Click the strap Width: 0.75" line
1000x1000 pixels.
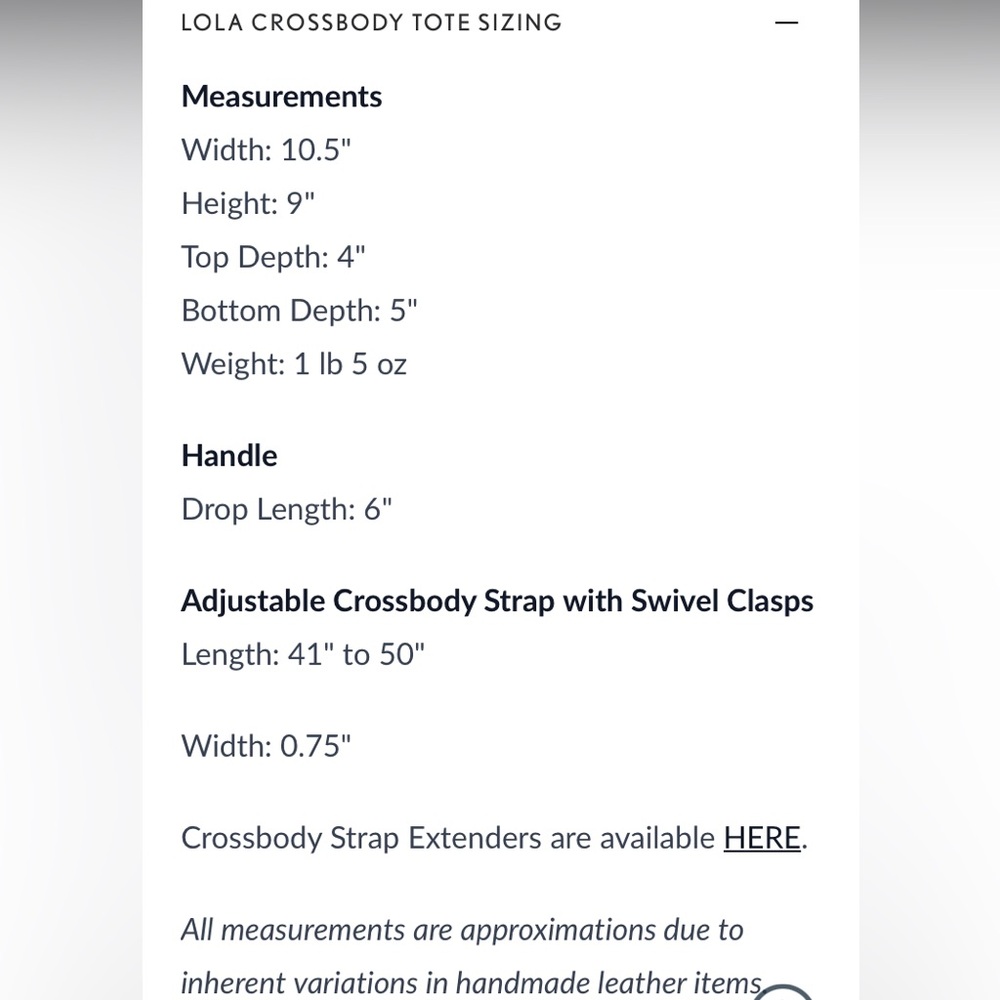click(266, 746)
